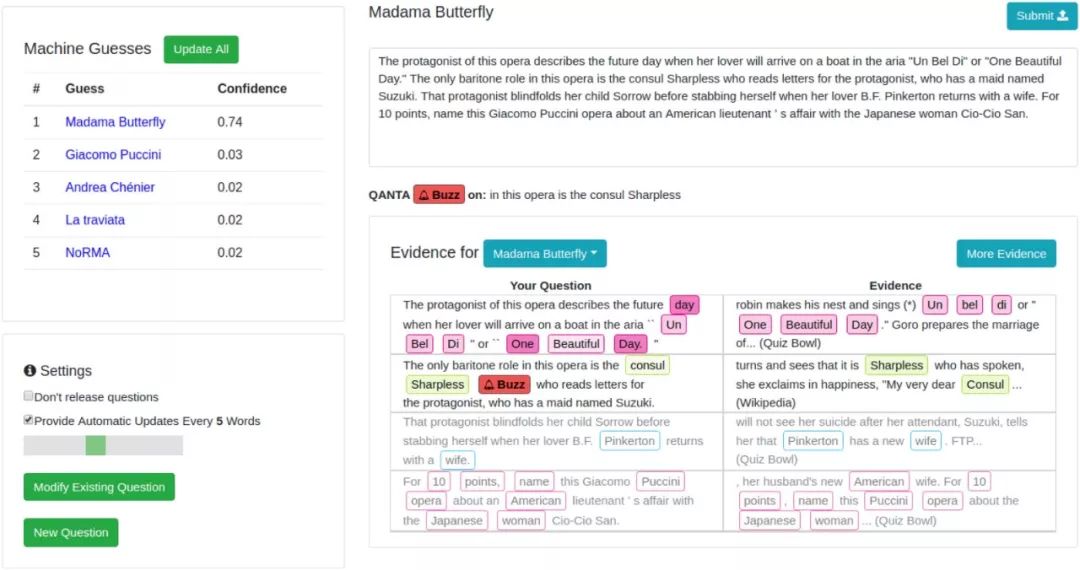Click the Modify Existing Question button
This screenshot has width=1080, height=570.
[x=99, y=487]
